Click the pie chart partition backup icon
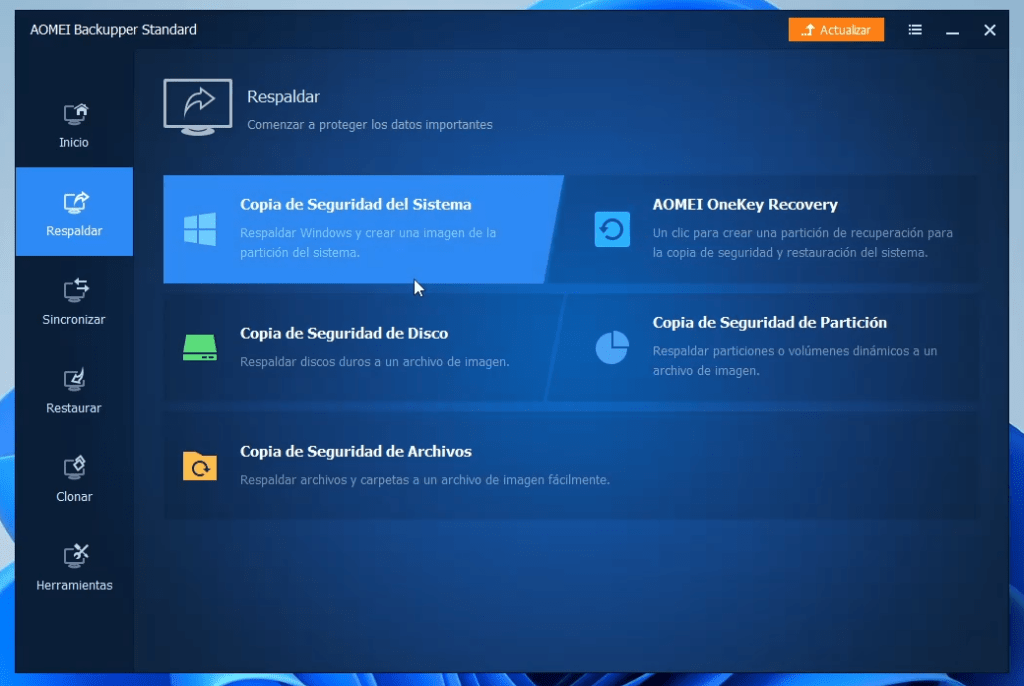 click(612, 347)
